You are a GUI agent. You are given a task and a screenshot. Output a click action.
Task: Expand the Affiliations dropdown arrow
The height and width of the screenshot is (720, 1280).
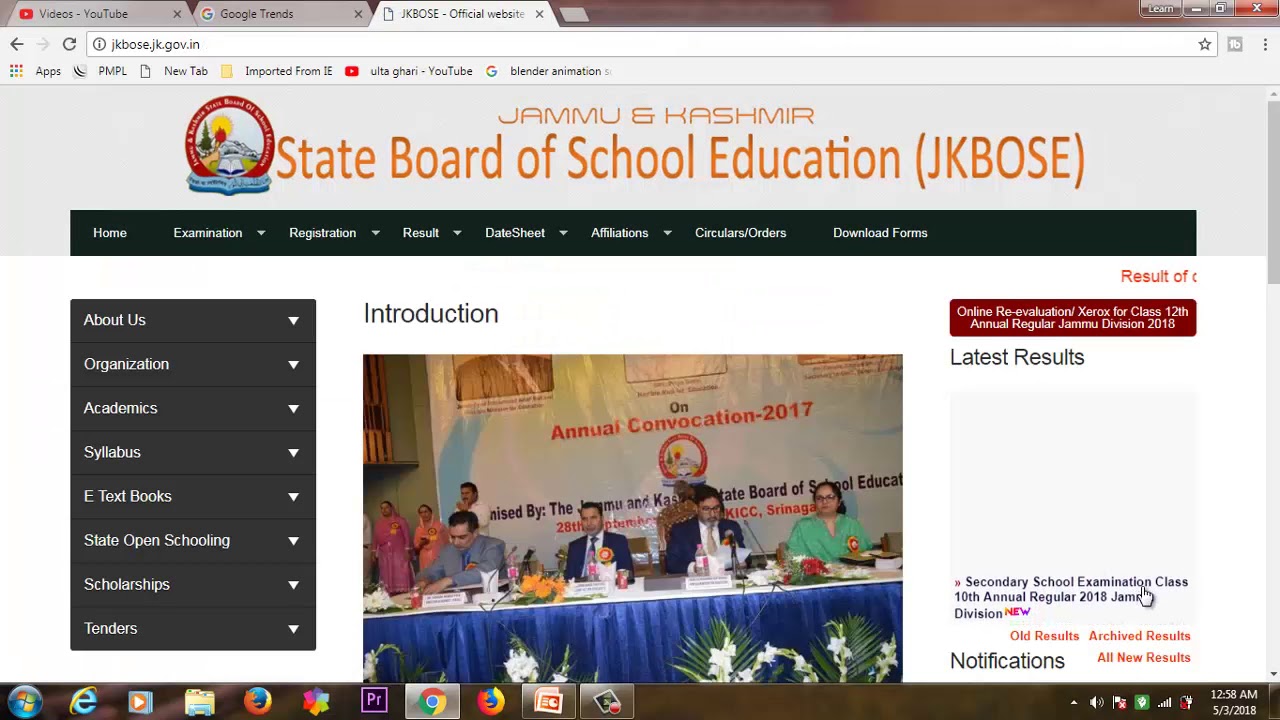click(667, 233)
